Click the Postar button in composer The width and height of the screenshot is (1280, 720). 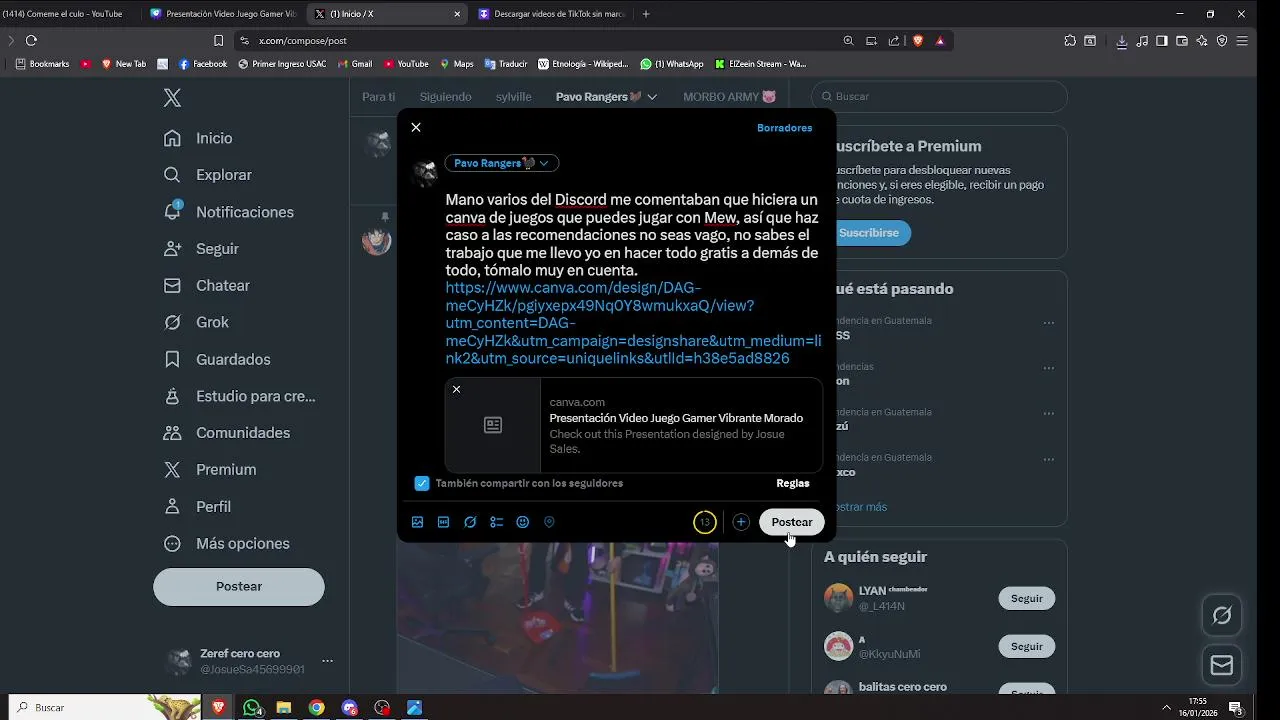pos(792,522)
